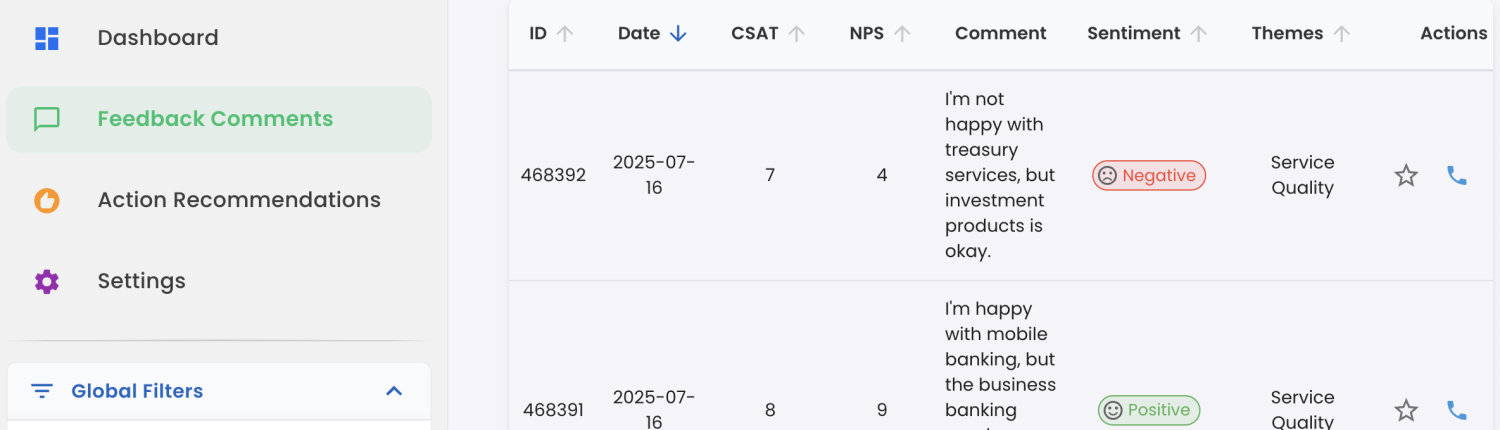
Task: Star the feedback comment 468391
Action: pos(1406,410)
